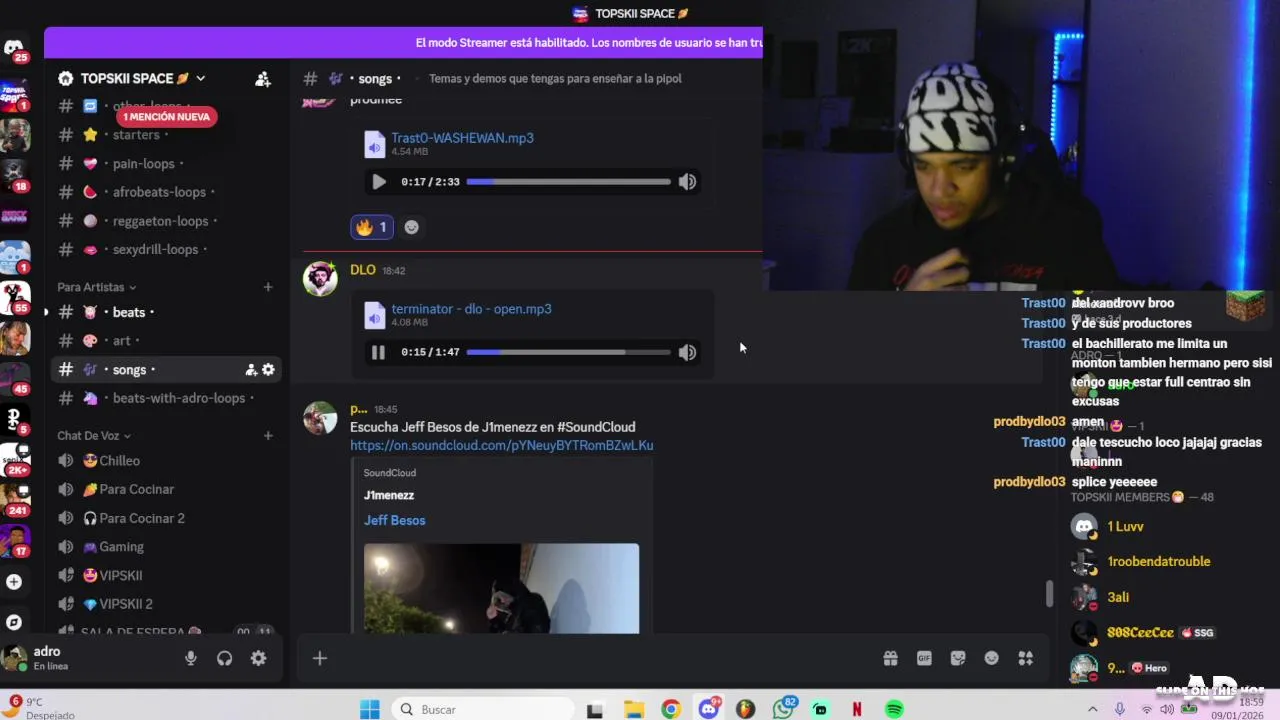Show hidden system tray icons
The image size is (1280, 720).
coord(1092,709)
